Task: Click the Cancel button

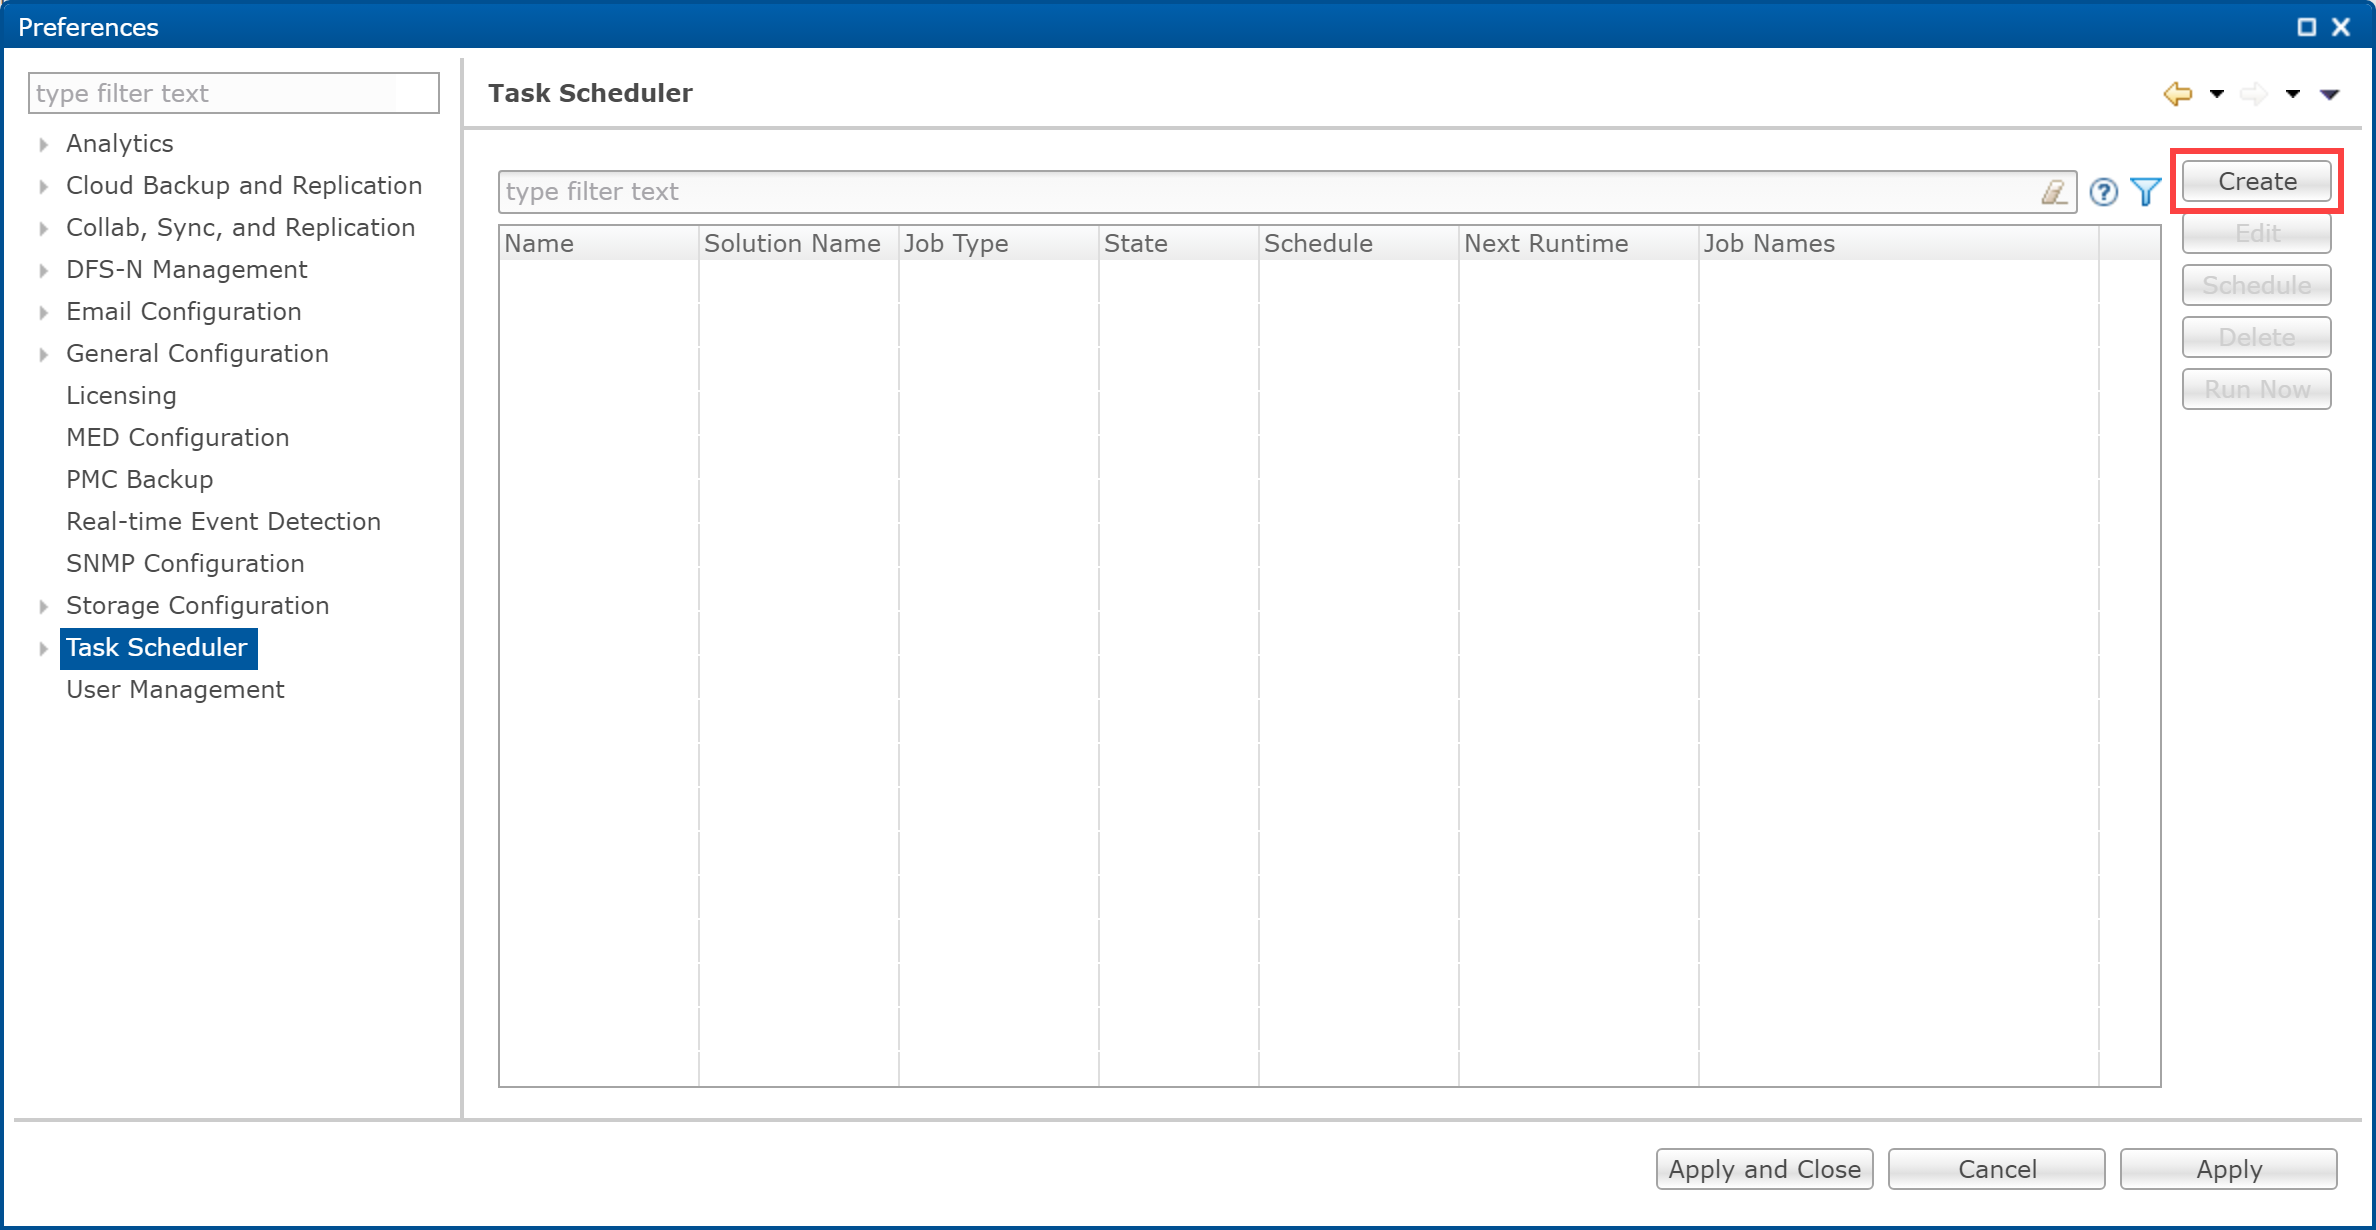Action: (1996, 1169)
